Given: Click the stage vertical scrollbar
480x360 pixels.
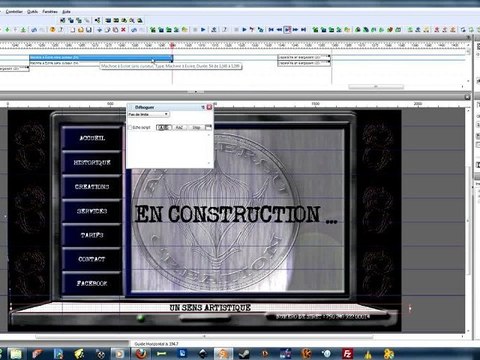Looking at the screenshot, I should tap(468, 220).
